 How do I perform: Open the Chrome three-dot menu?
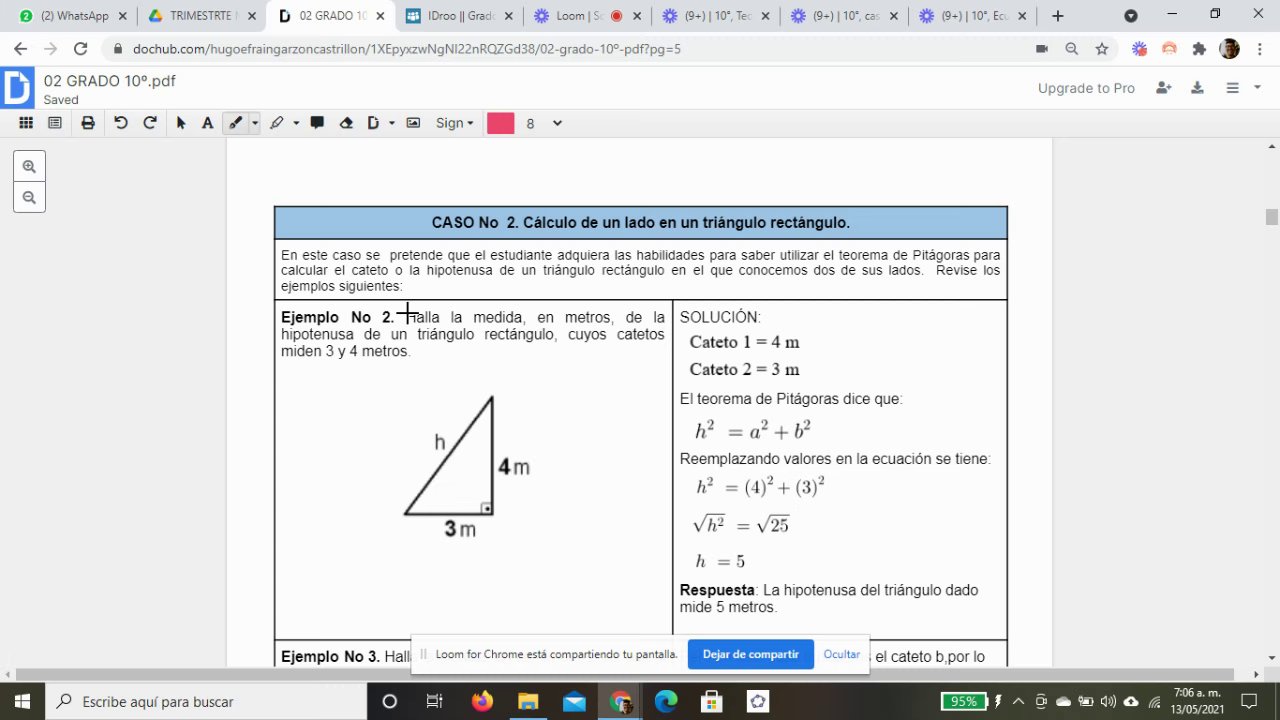pyautogui.click(x=1260, y=48)
